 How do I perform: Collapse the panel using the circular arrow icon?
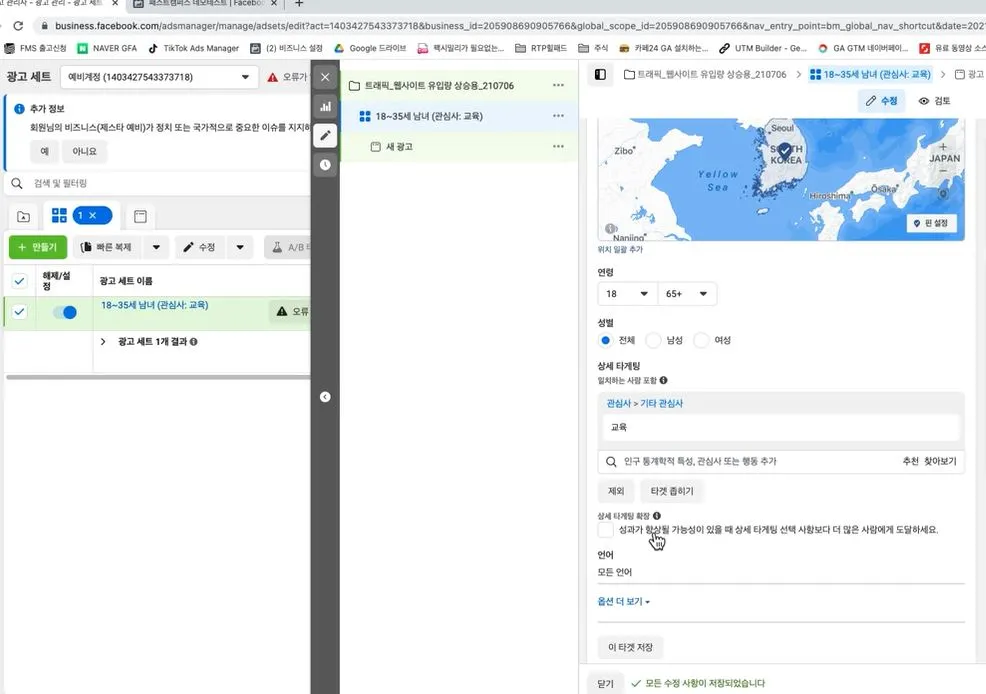[324, 397]
